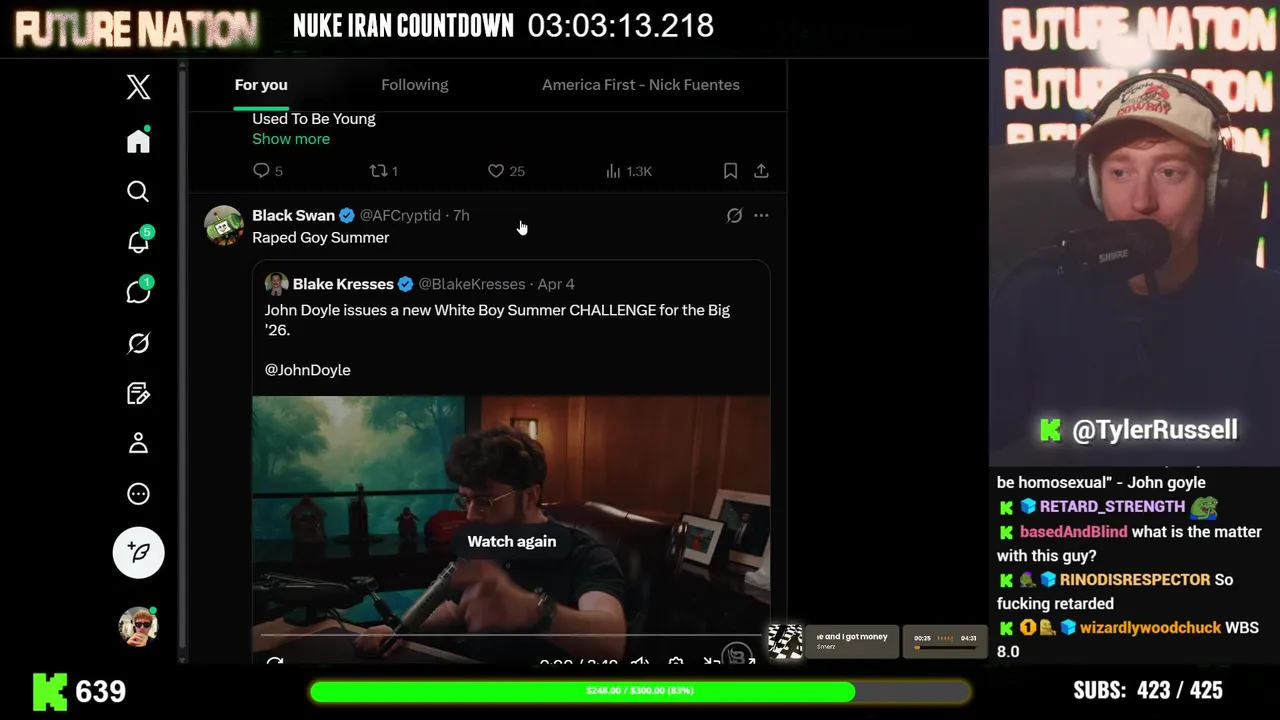
Task: Click chat username RETARD_STRENGTH
Action: (x=1112, y=507)
